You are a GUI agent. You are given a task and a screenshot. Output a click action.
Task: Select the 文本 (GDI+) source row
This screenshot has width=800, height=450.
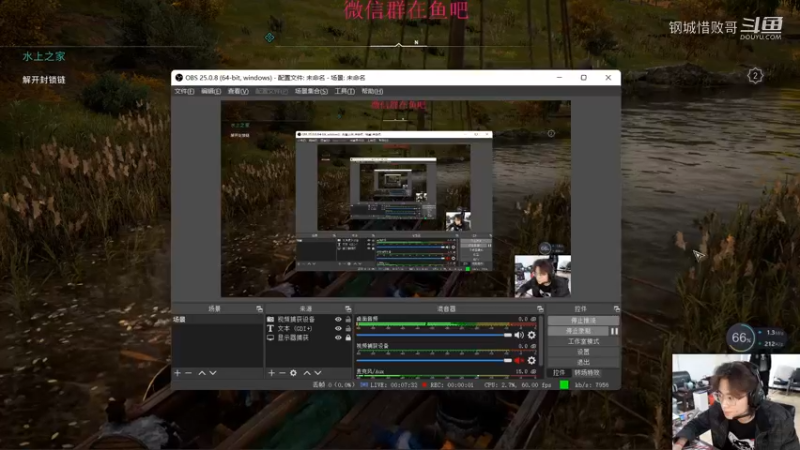pos(309,329)
